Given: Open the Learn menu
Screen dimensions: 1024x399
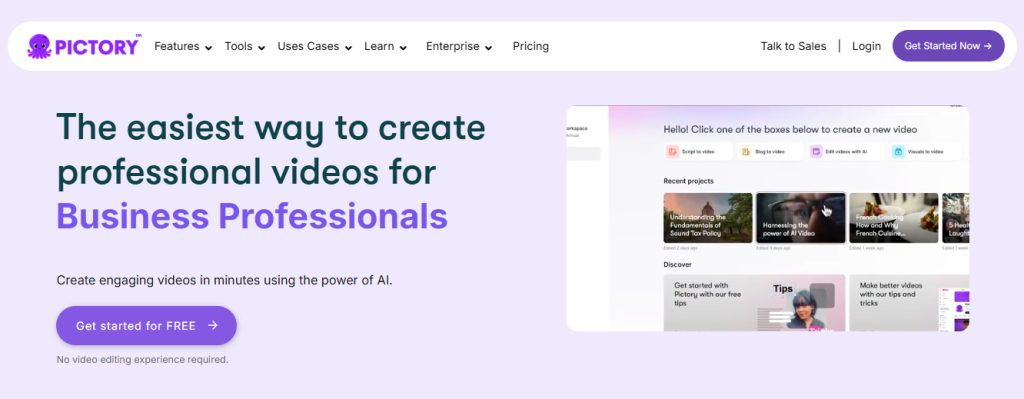Looking at the screenshot, I should [x=379, y=46].
